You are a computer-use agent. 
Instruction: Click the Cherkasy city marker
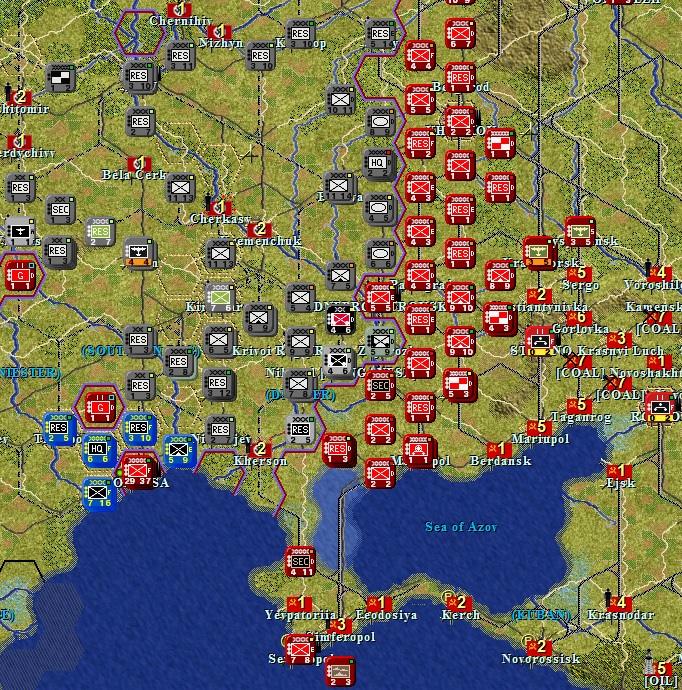click(x=220, y=206)
